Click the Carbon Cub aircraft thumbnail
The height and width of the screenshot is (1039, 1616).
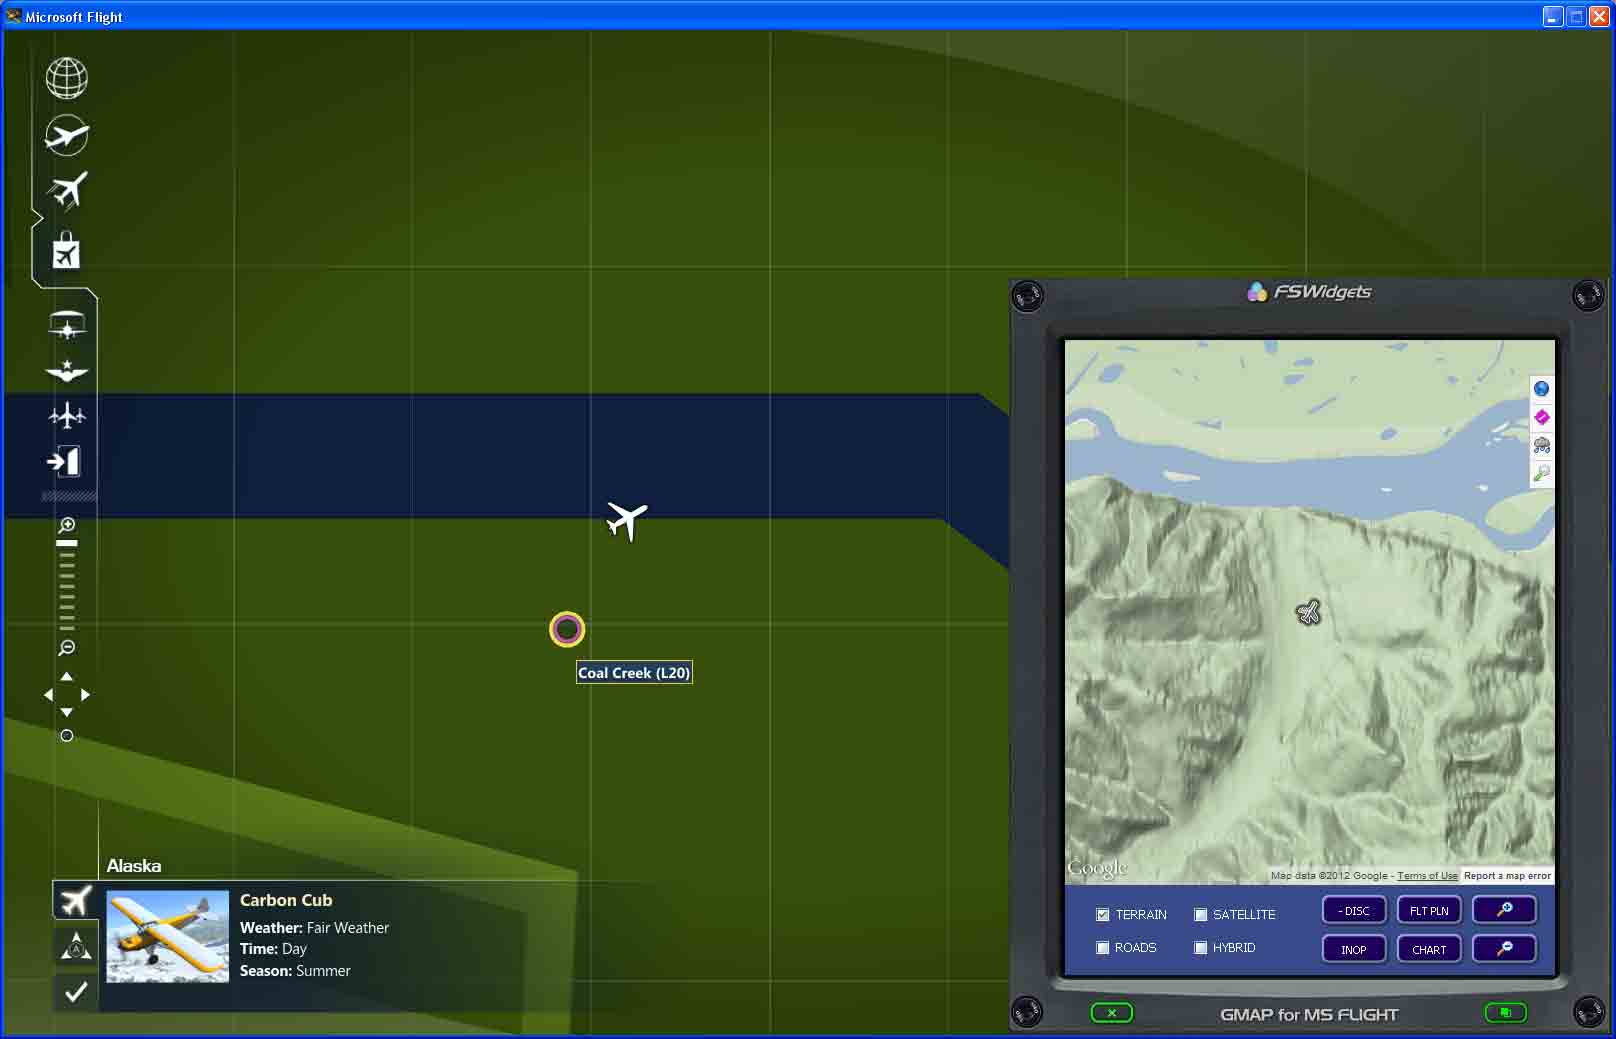[167, 937]
